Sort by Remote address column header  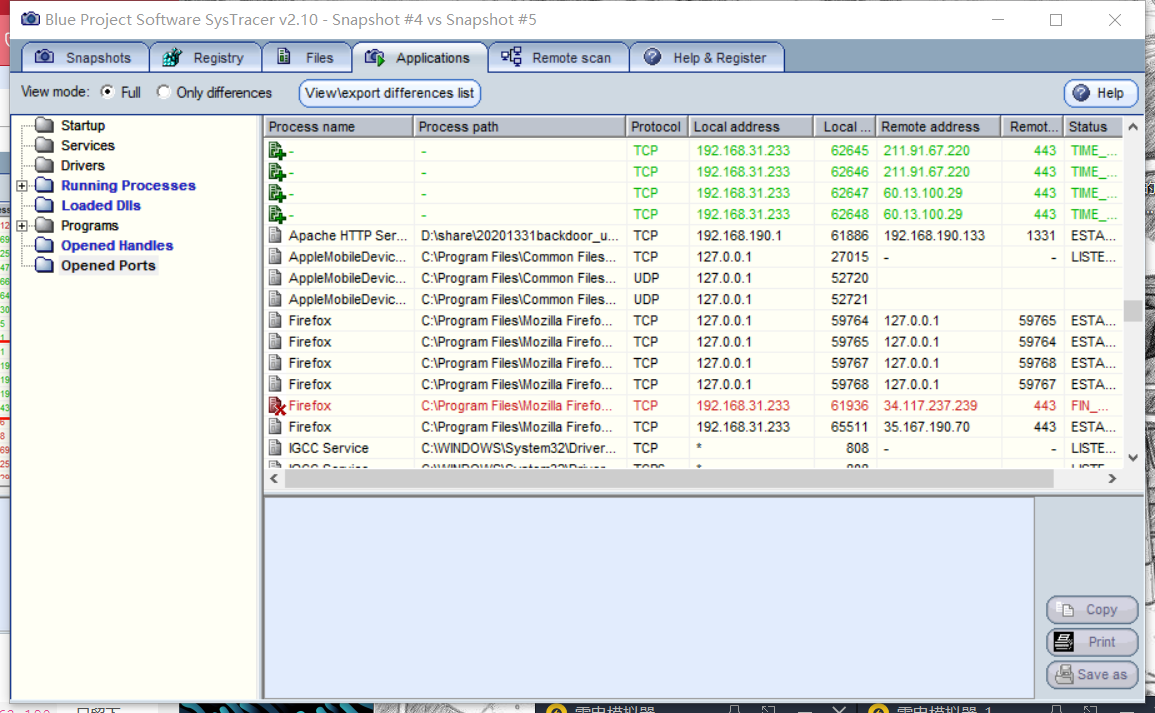938,127
